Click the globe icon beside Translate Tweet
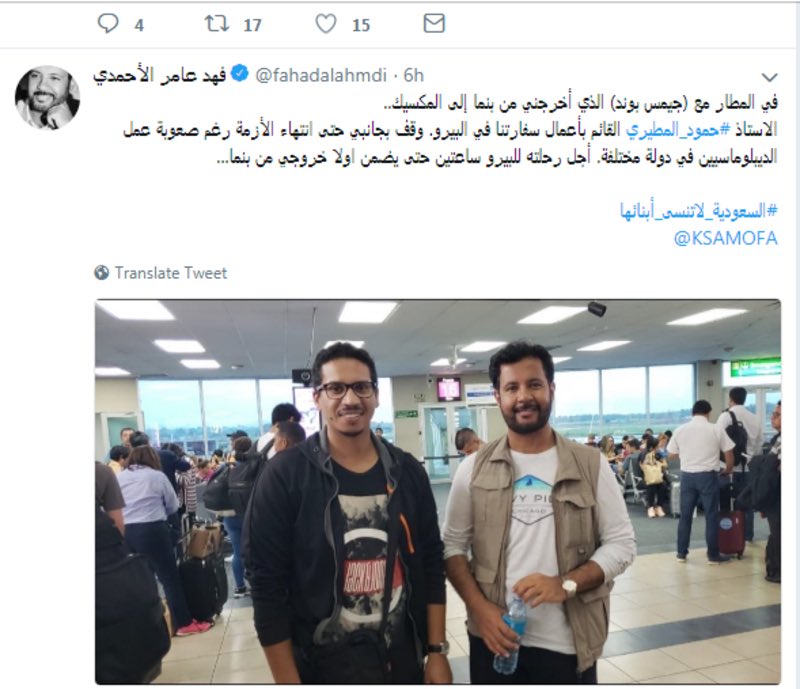This screenshot has height=689, width=800. (102, 273)
